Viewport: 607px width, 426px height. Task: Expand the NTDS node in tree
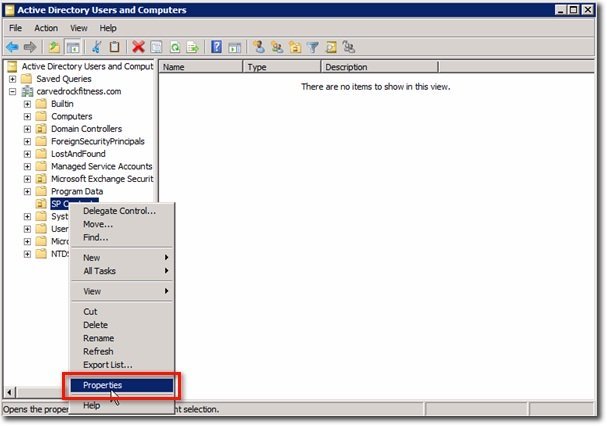tap(27, 254)
